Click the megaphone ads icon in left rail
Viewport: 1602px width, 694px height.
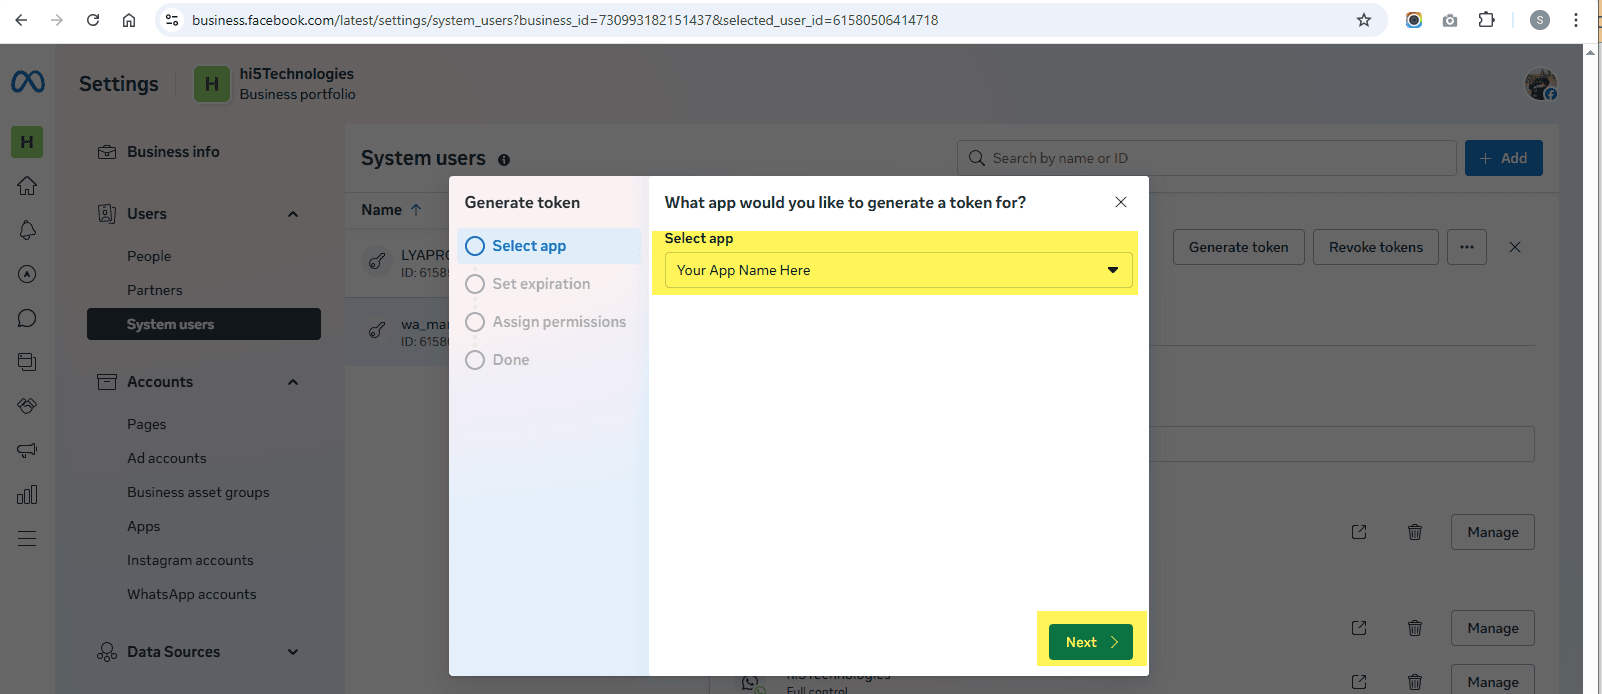click(27, 450)
